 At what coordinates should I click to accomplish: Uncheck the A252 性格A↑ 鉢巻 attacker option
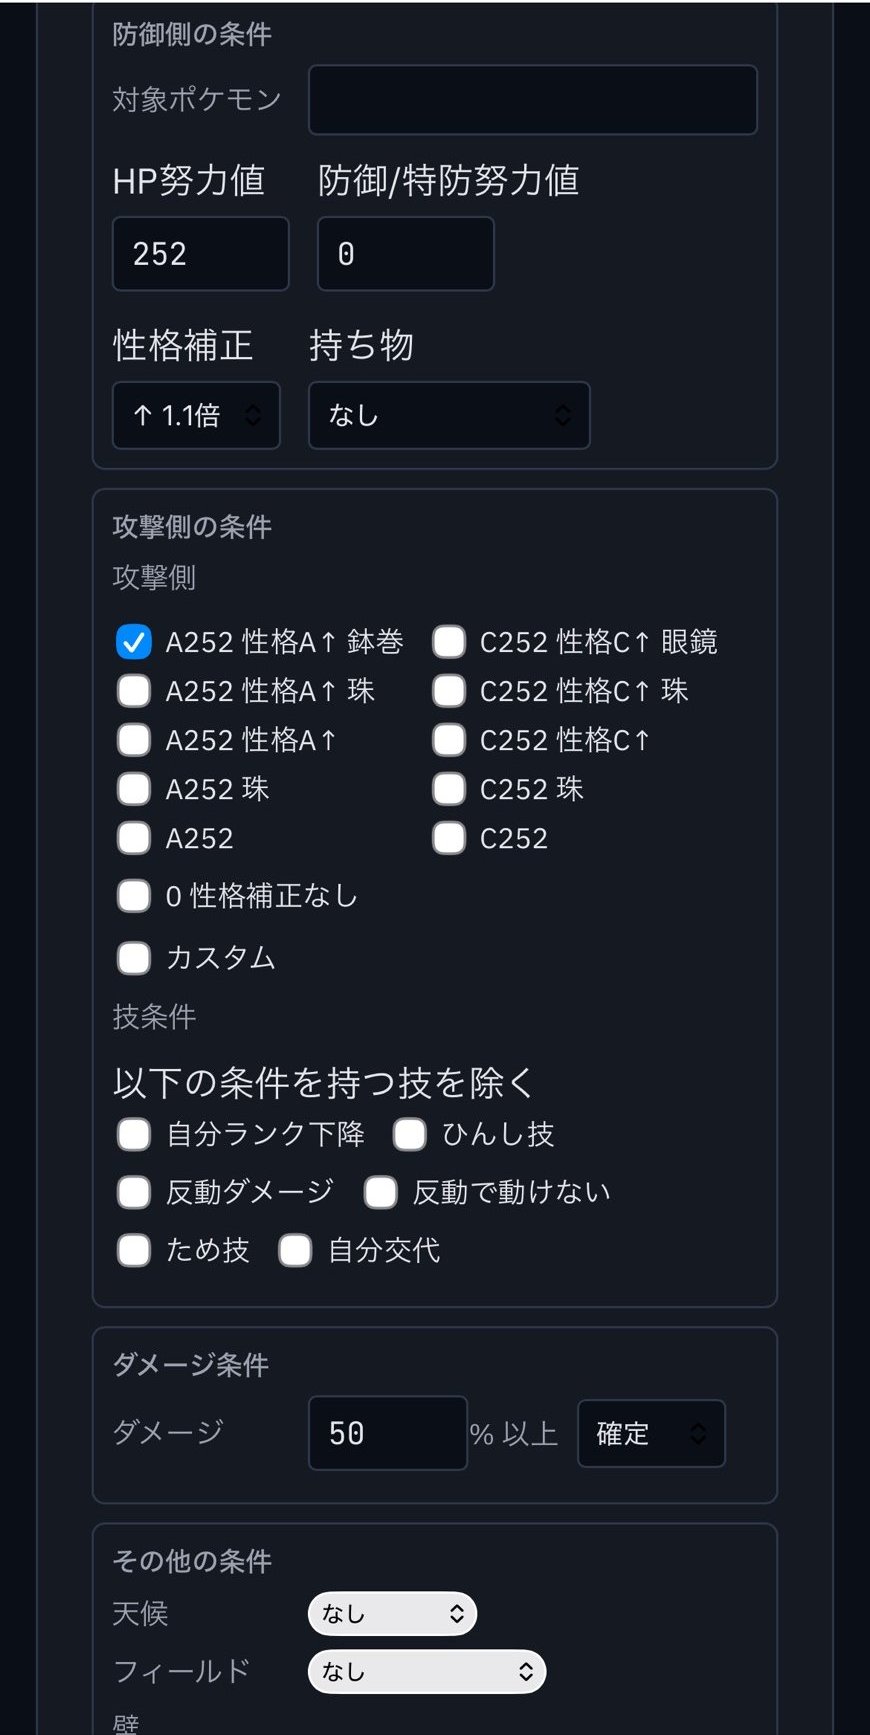coord(133,642)
